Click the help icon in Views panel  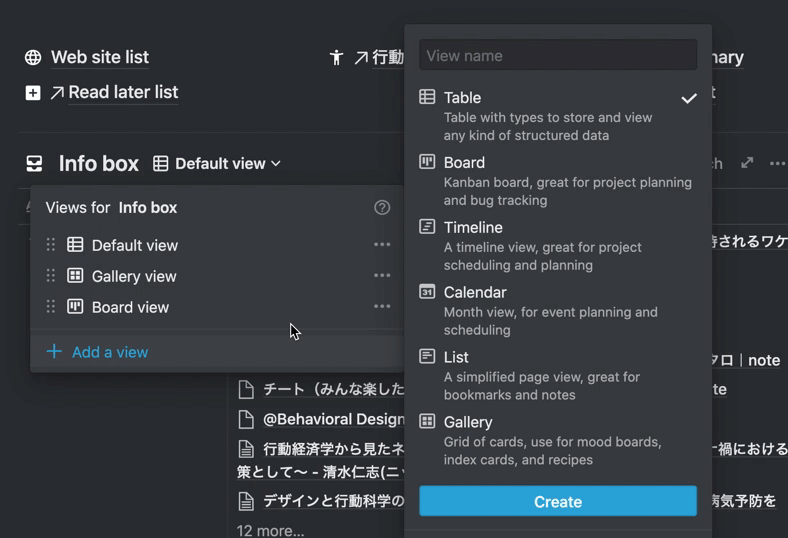[382, 207]
